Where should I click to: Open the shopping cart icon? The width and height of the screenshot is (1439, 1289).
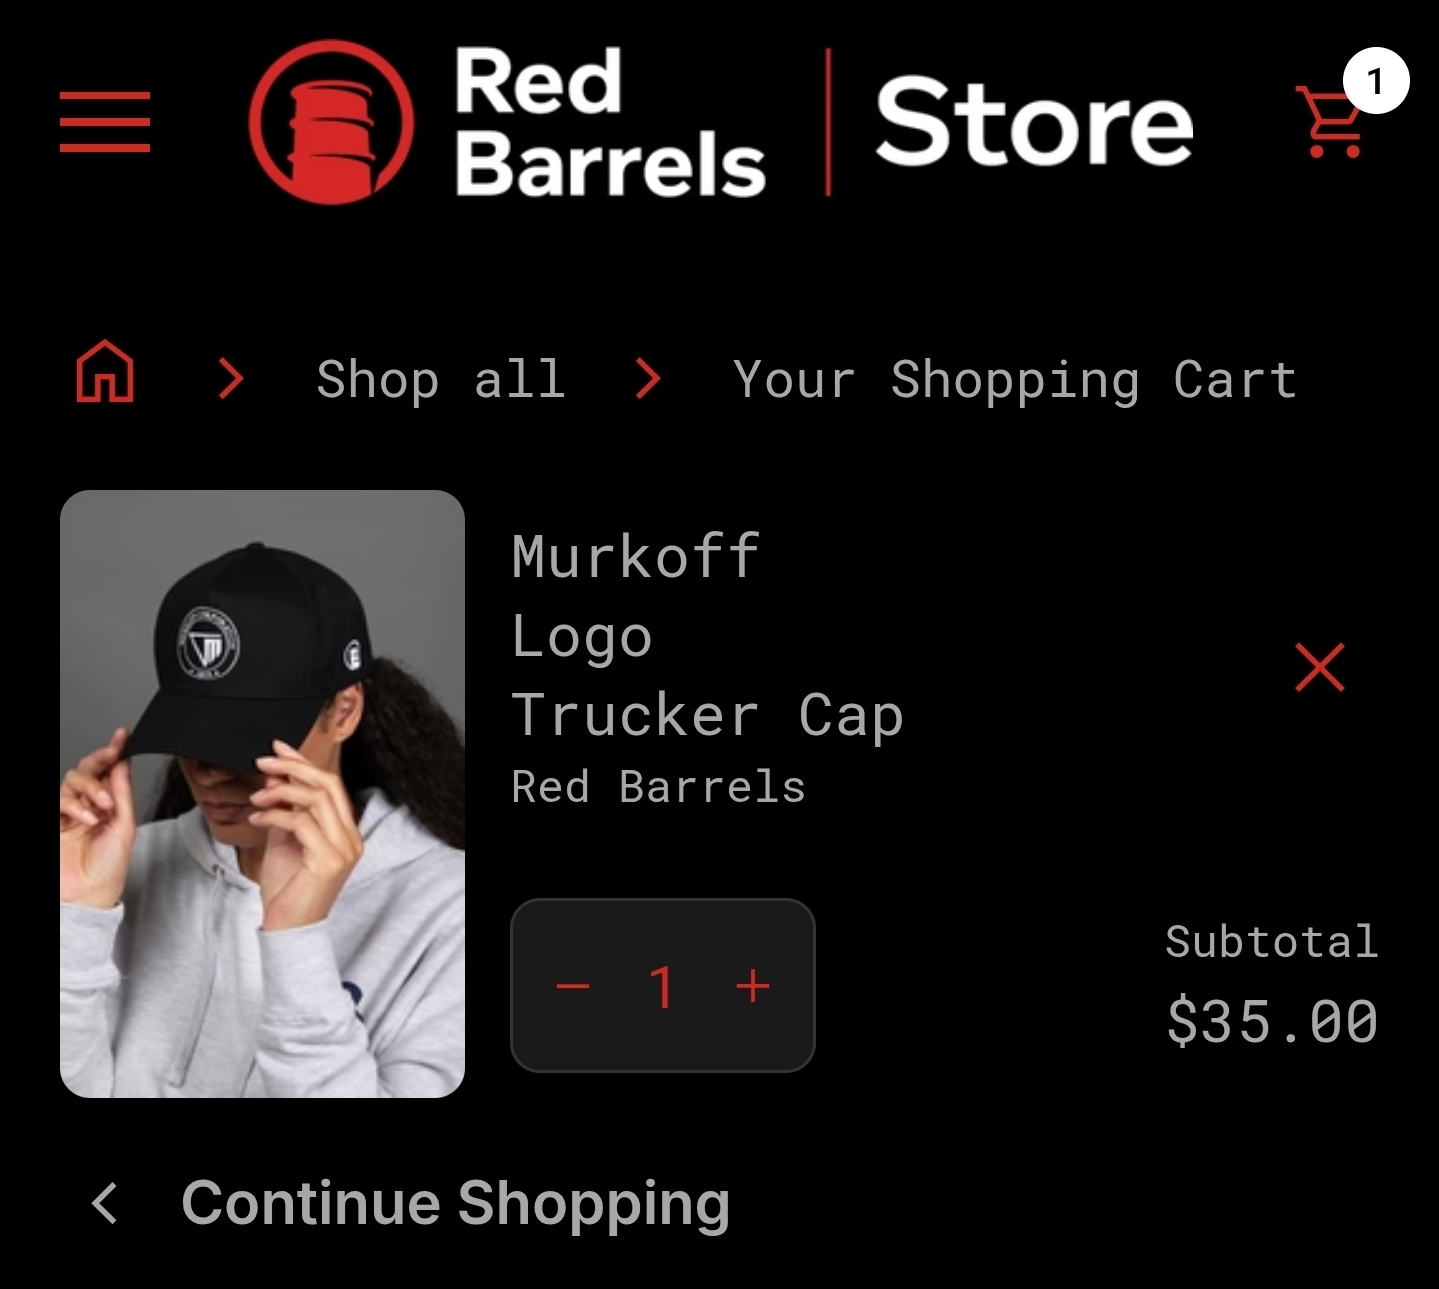coord(1329,122)
